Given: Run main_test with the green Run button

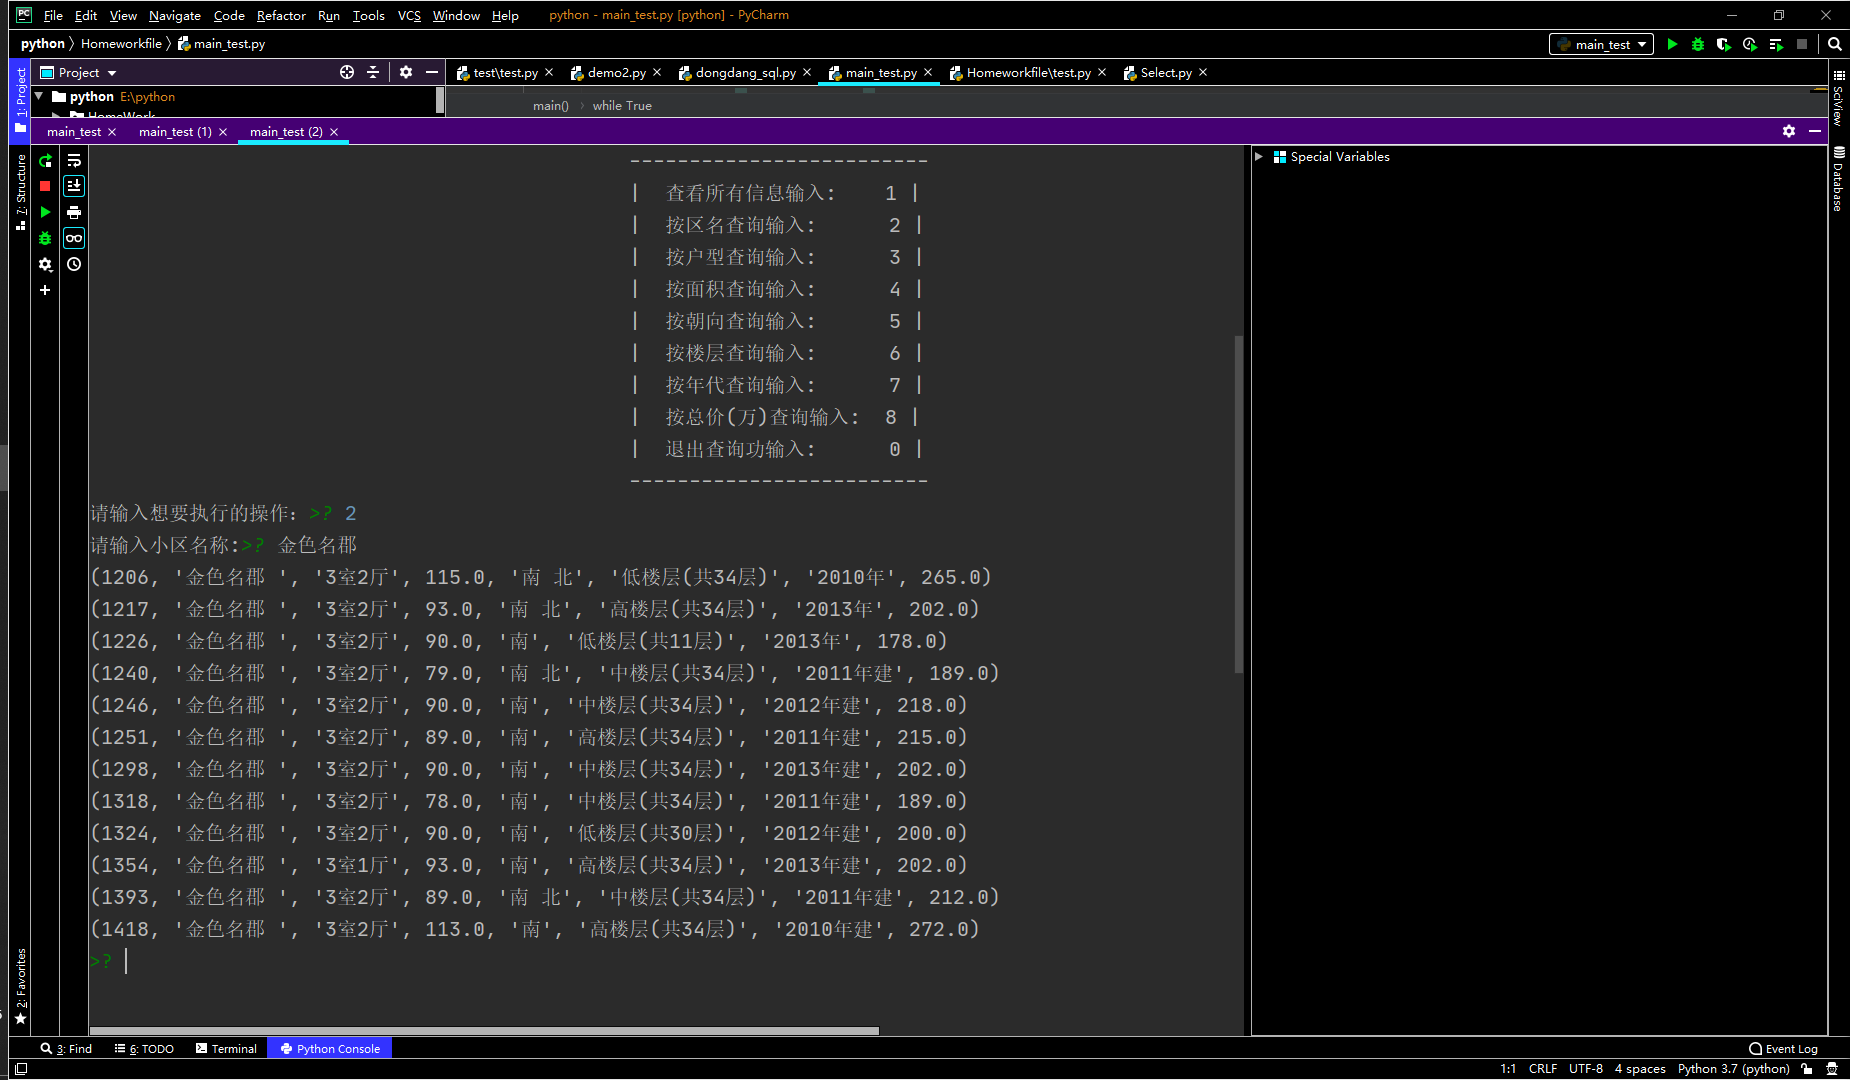Looking at the screenshot, I should 1672,44.
